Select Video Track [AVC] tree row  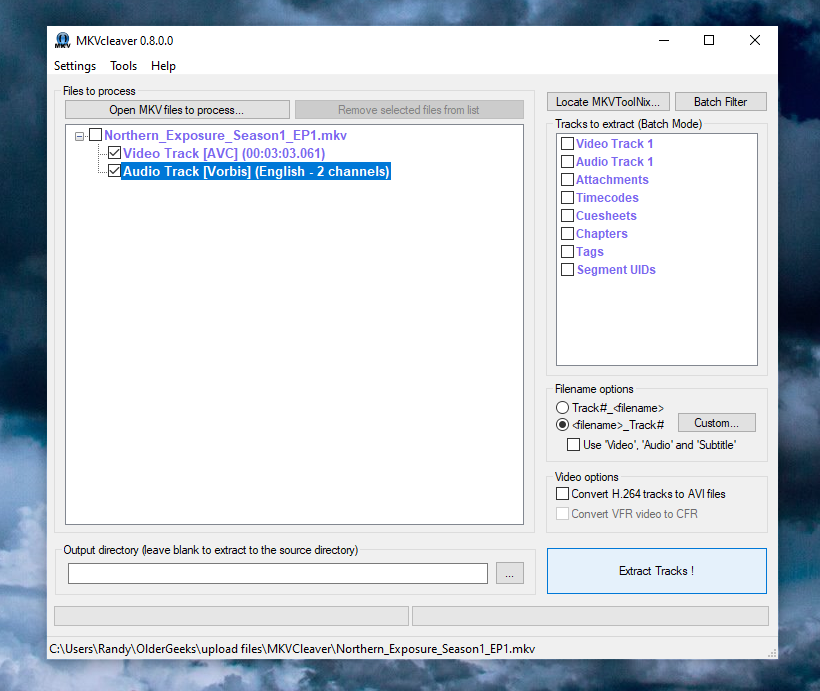point(224,153)
